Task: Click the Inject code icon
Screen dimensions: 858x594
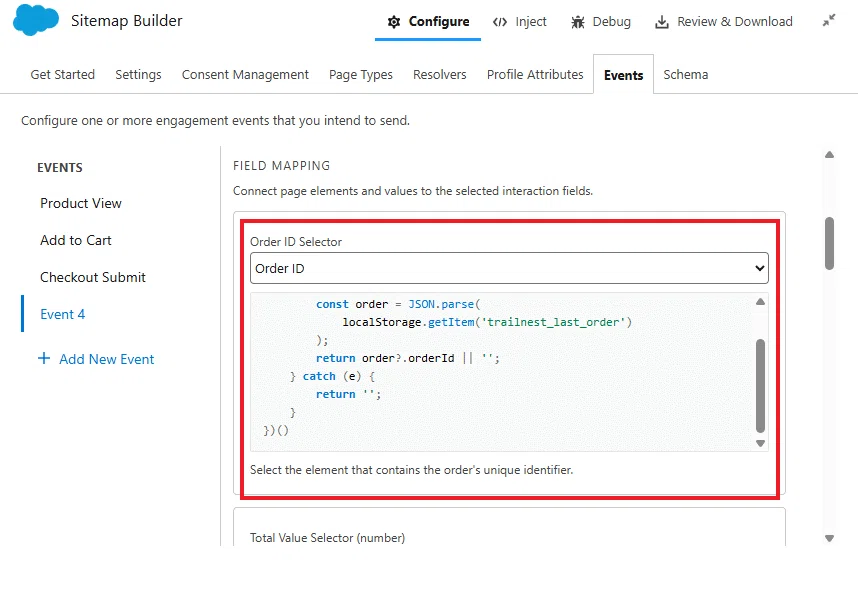Action: [x=500, y=22]
